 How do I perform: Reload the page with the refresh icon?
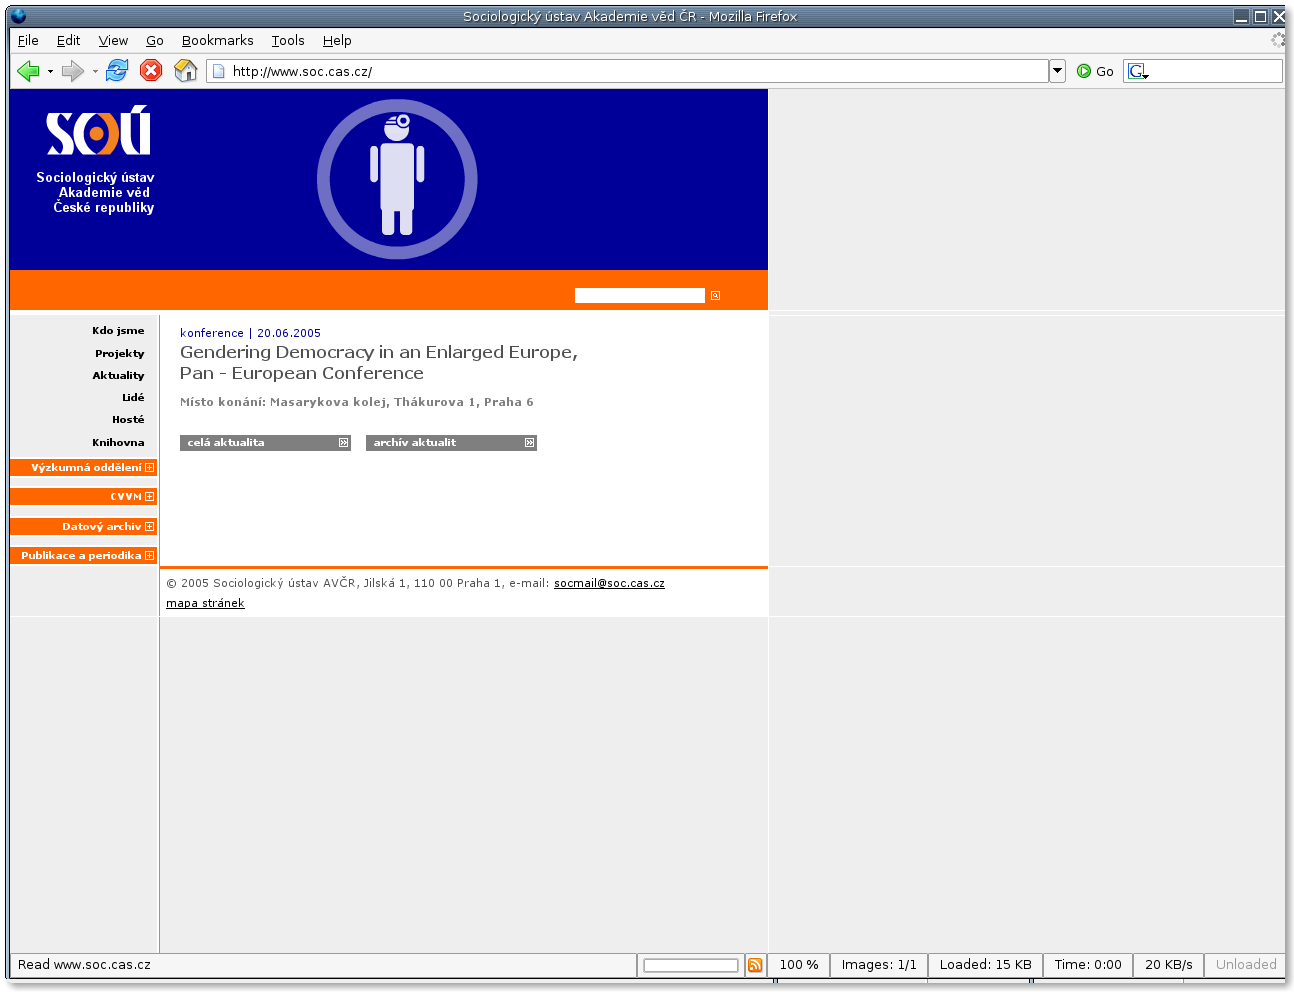pos(117,70)
